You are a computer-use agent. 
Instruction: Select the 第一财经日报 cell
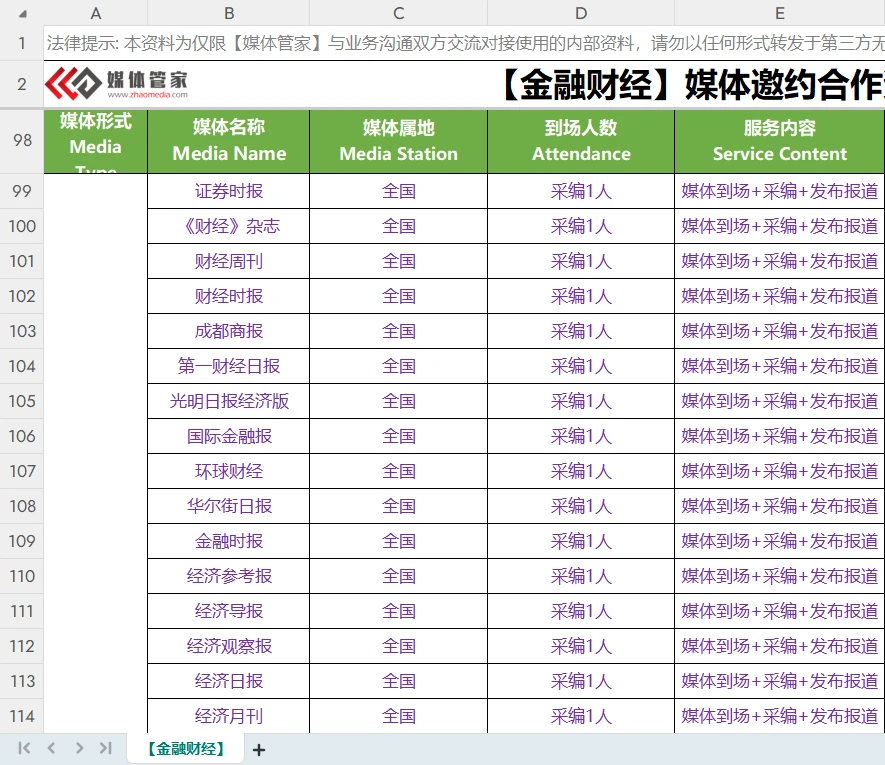pos(229,366)
